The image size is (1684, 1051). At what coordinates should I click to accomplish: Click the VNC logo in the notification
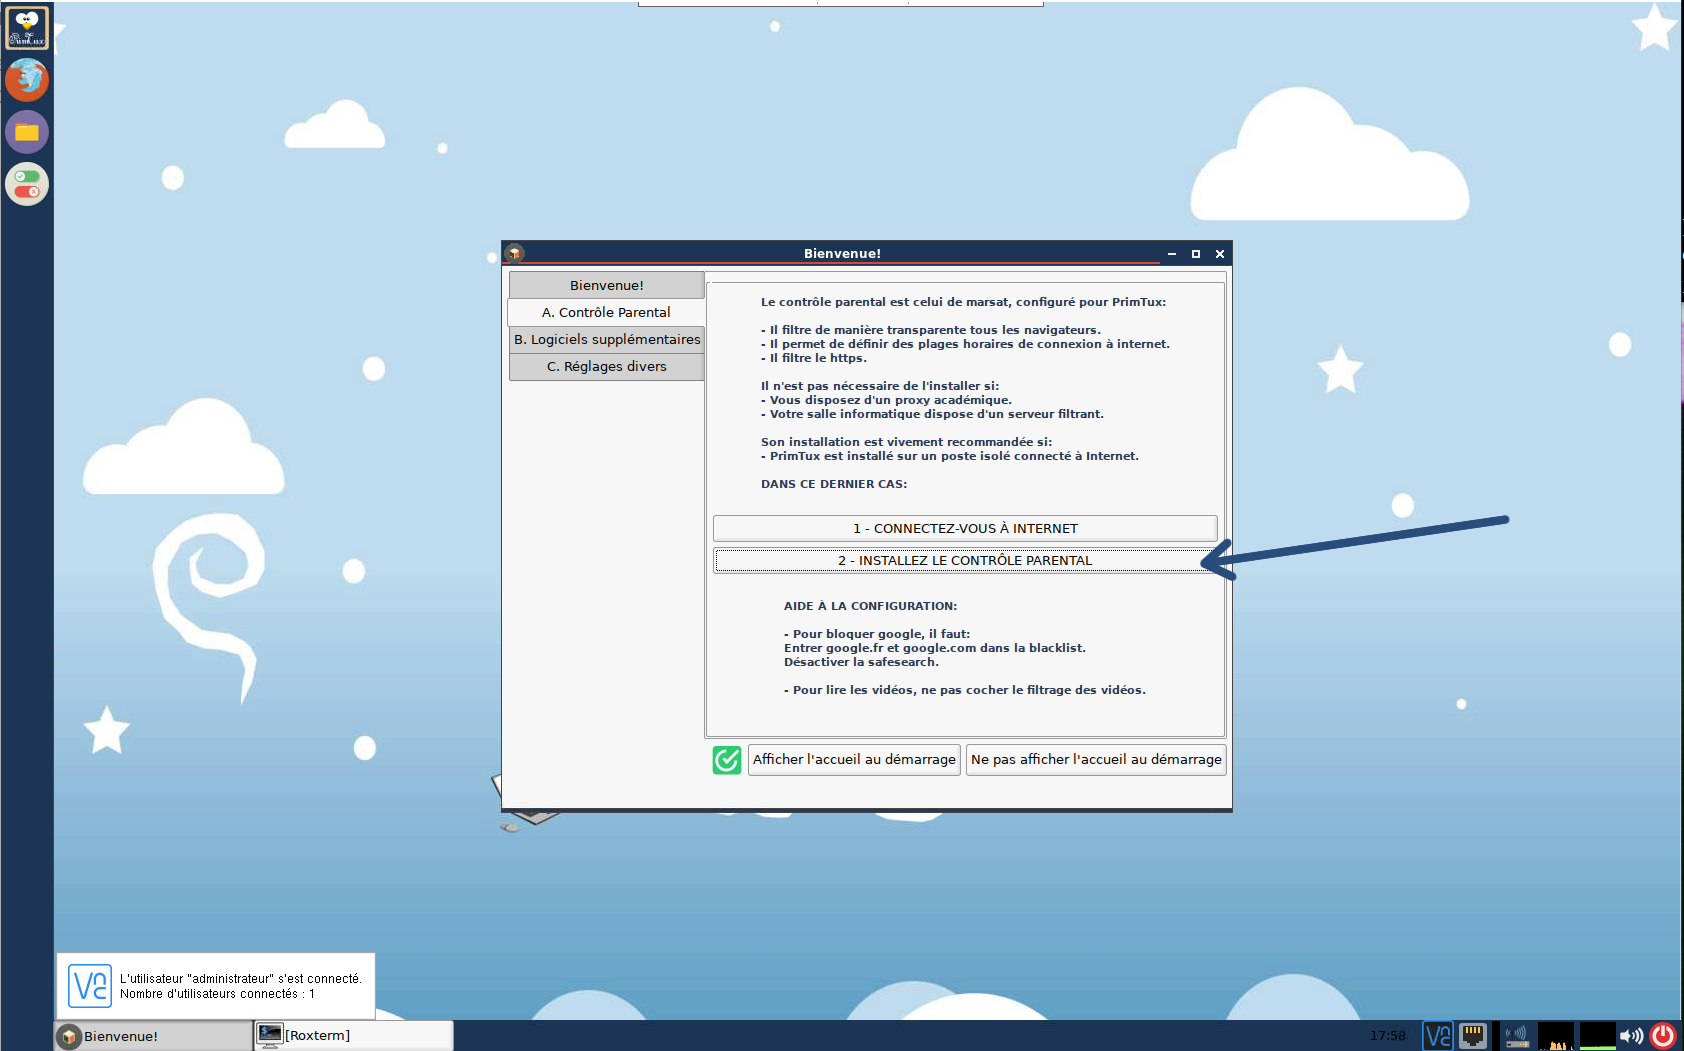tap(90, 986)
